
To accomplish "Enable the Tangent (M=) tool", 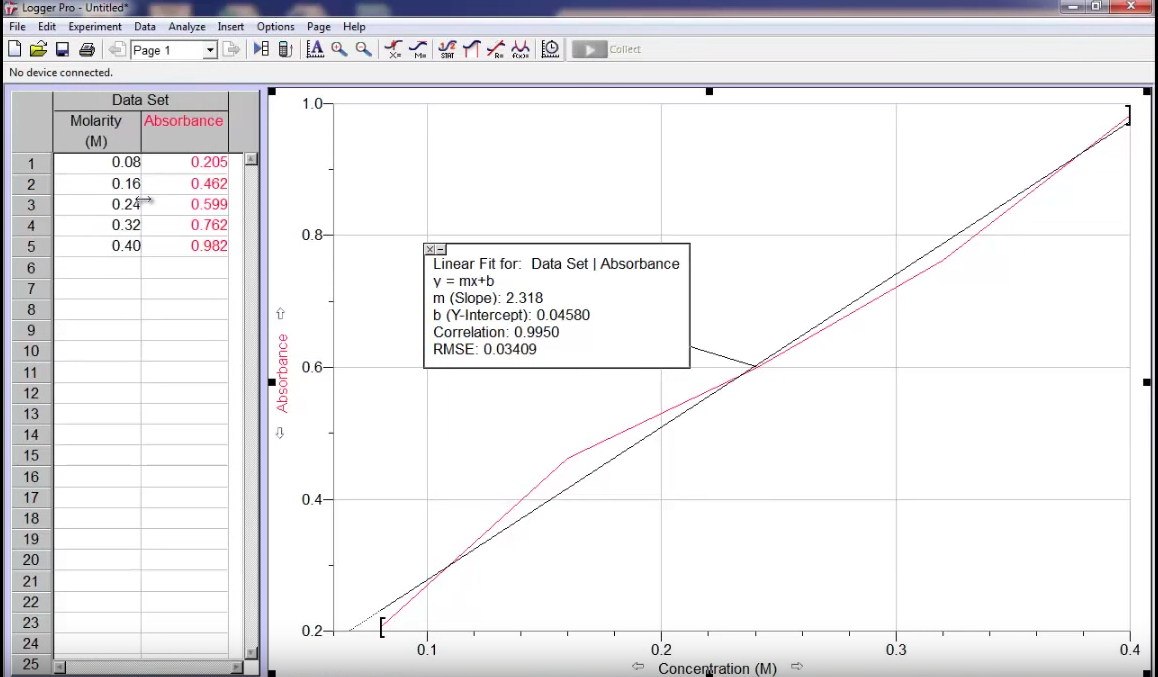I will click(x=418, y=49).
